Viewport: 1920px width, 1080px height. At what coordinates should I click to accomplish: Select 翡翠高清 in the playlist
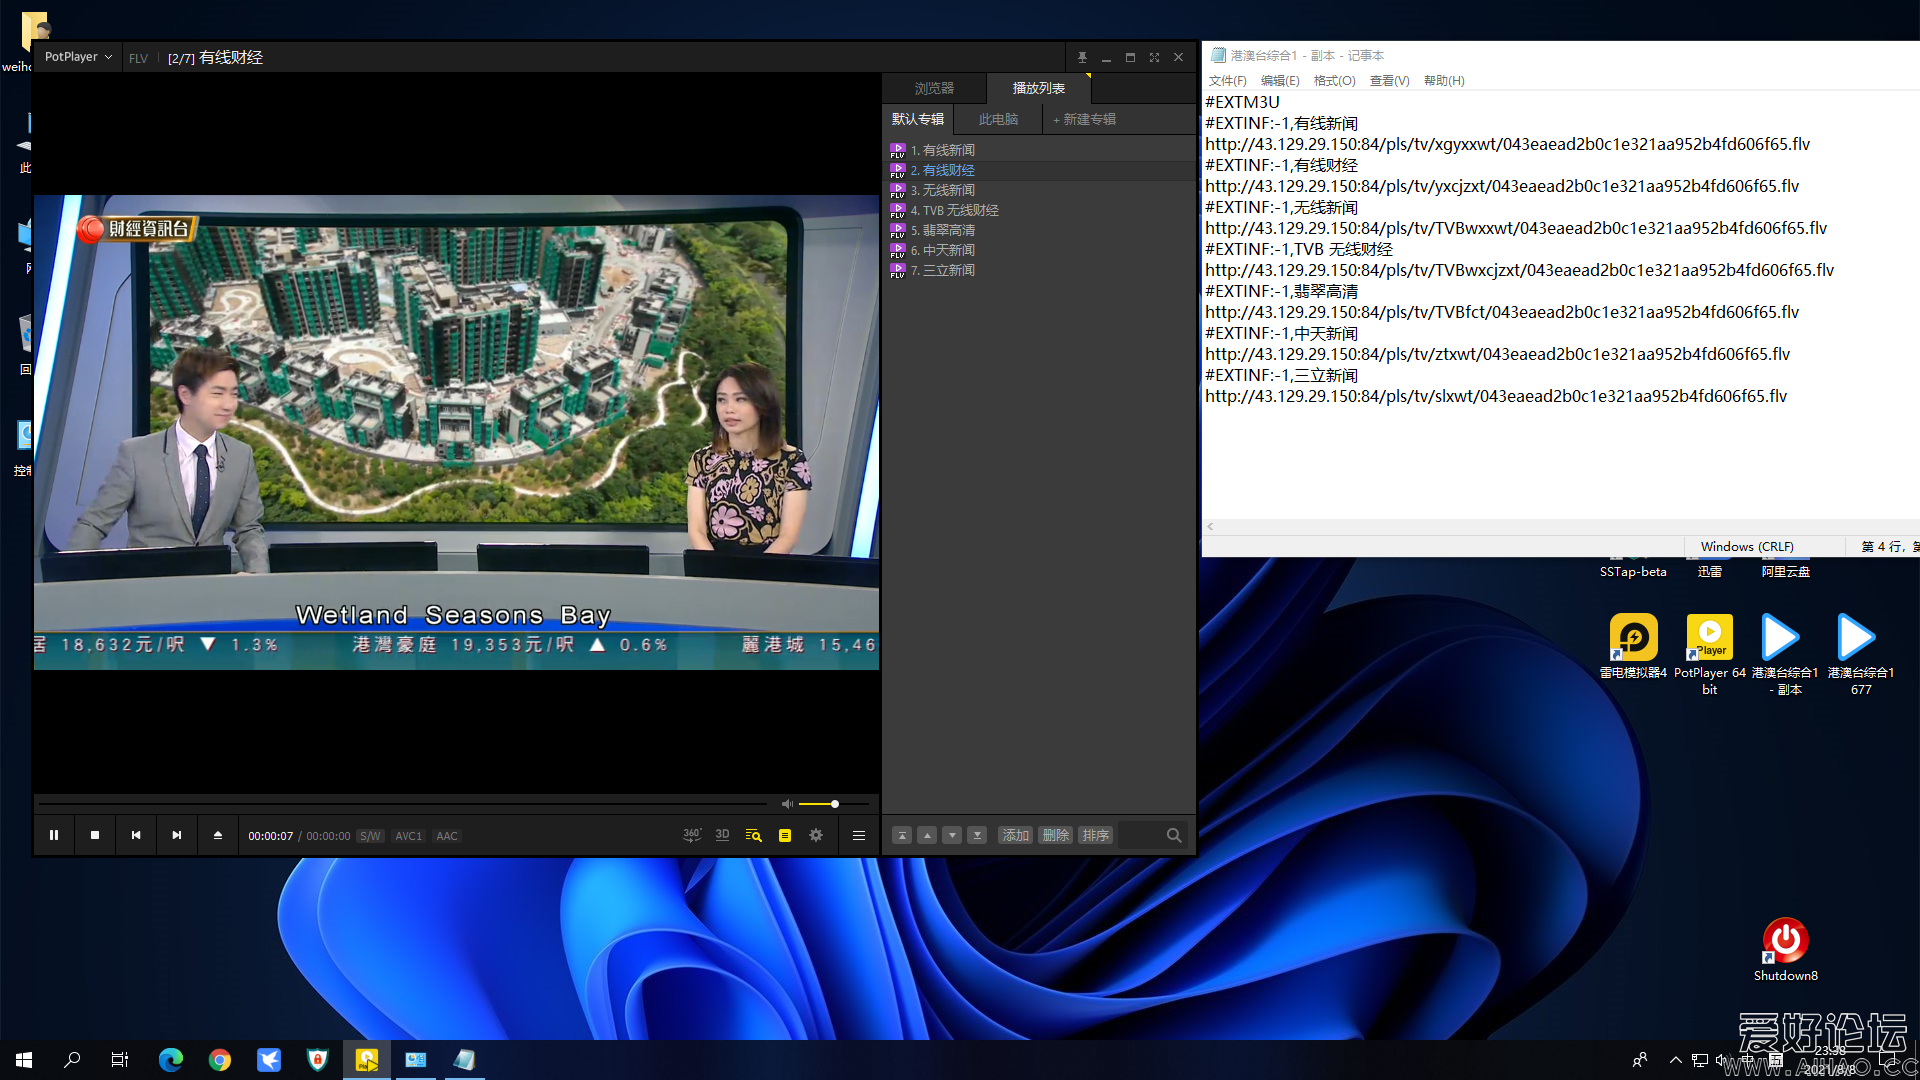(x=948, y=230)
